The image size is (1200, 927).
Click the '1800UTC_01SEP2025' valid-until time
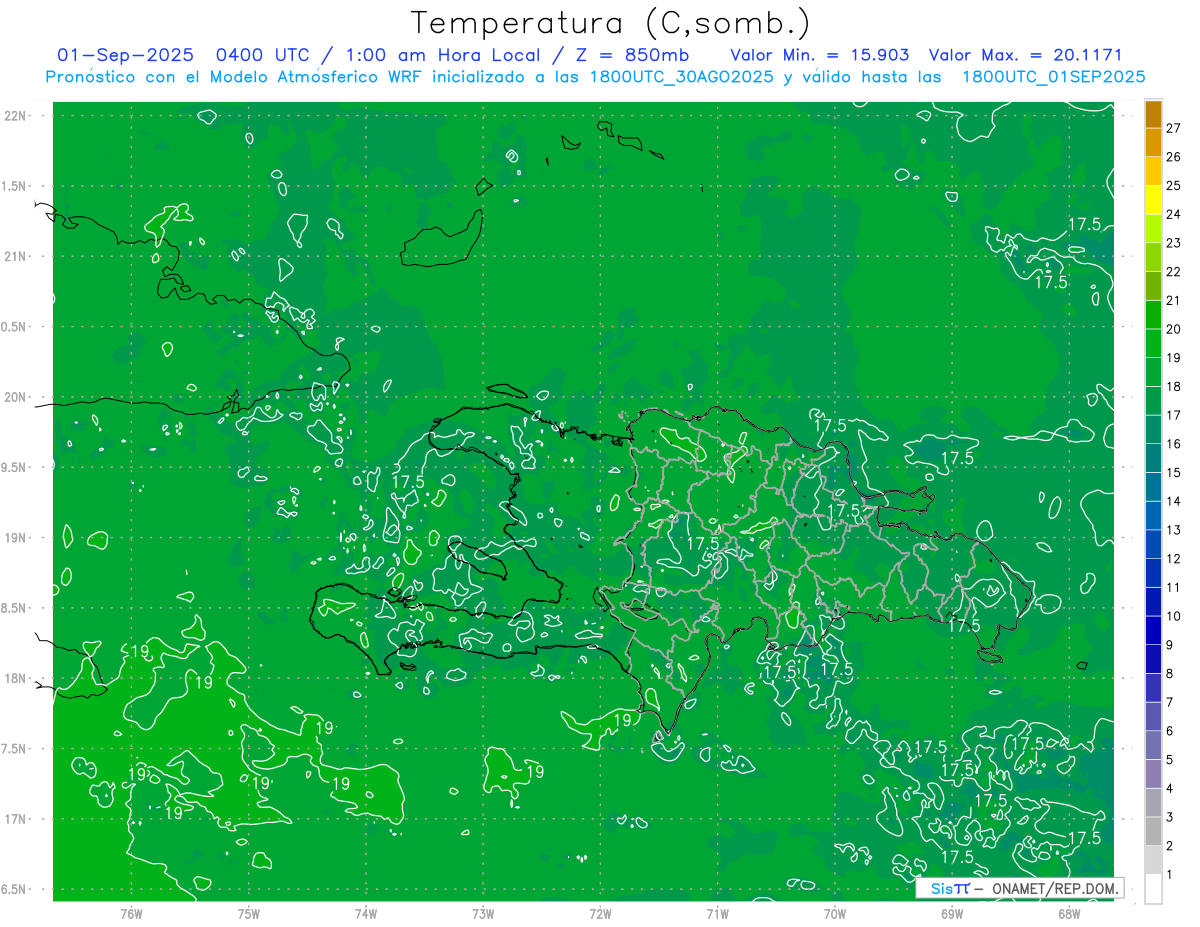point(1053,77)
